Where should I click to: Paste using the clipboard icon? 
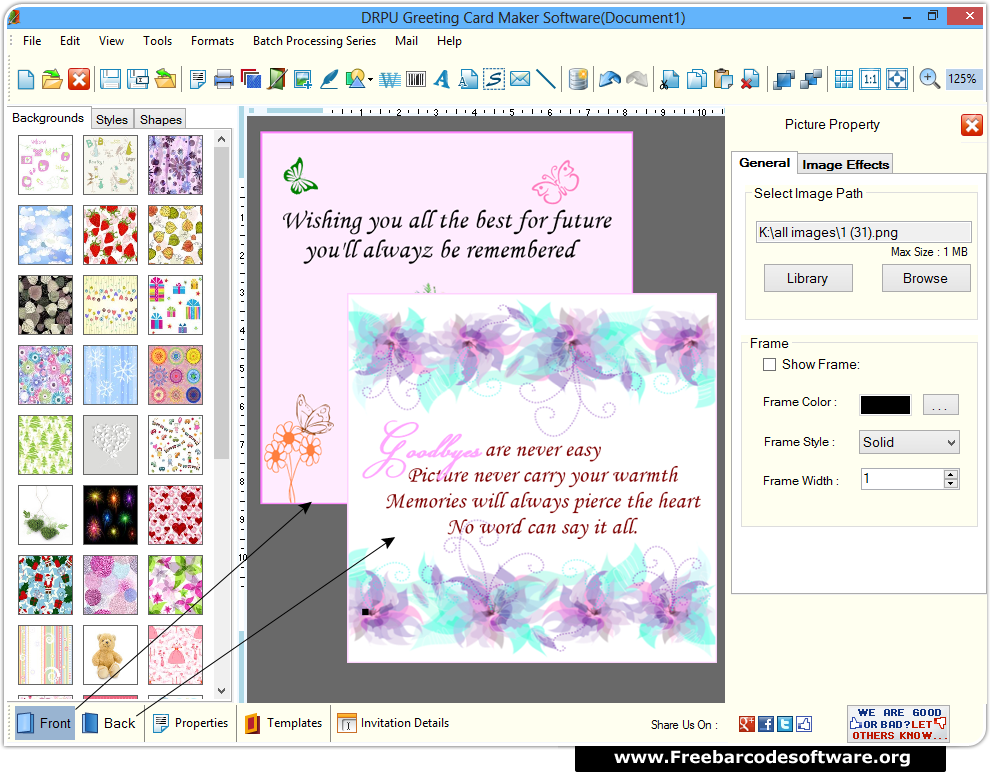tap(723, 80)
